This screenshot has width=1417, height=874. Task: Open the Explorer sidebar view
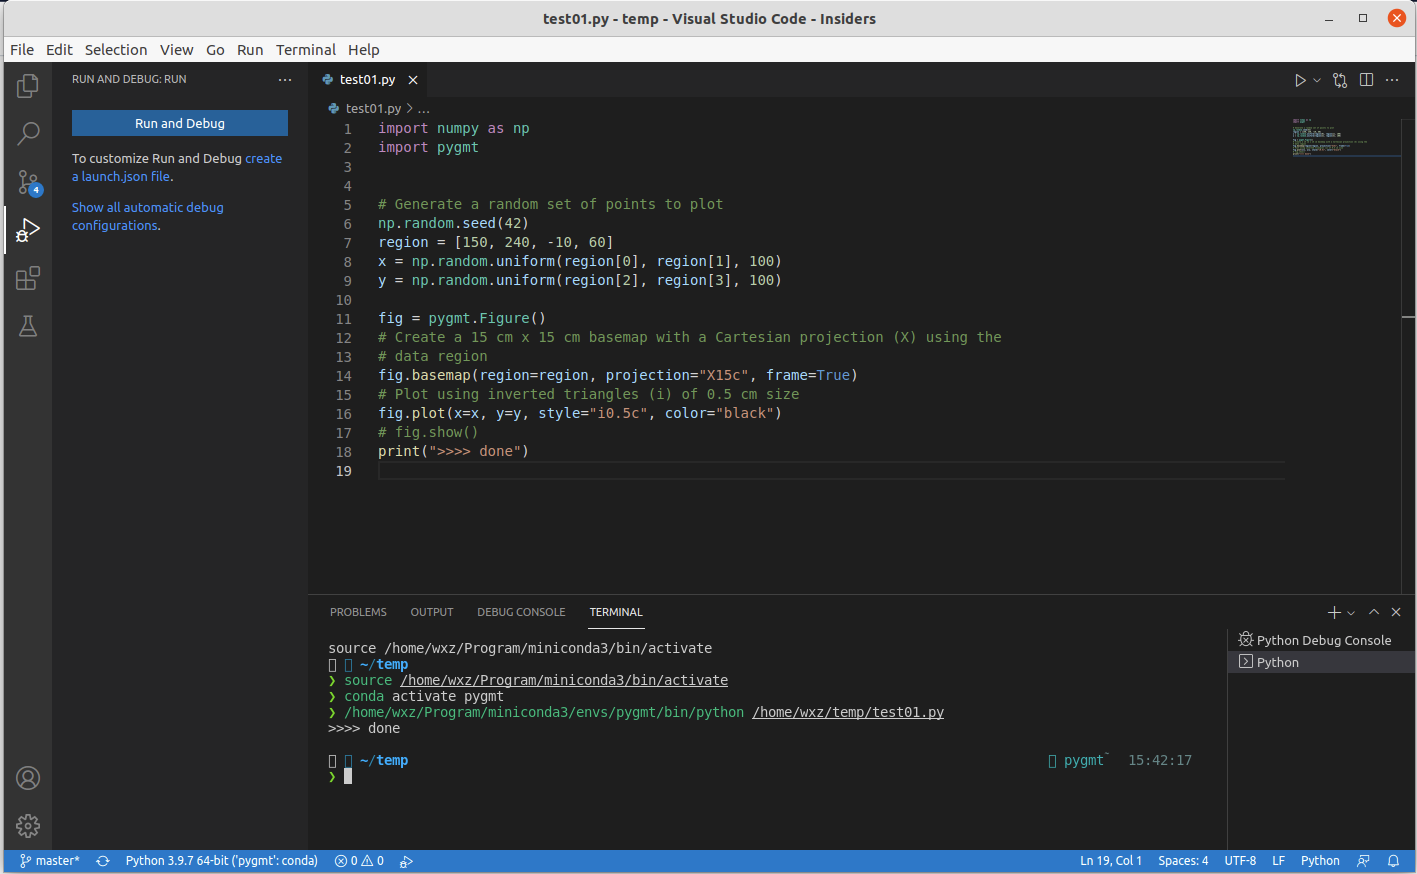(x=27, y=86)
